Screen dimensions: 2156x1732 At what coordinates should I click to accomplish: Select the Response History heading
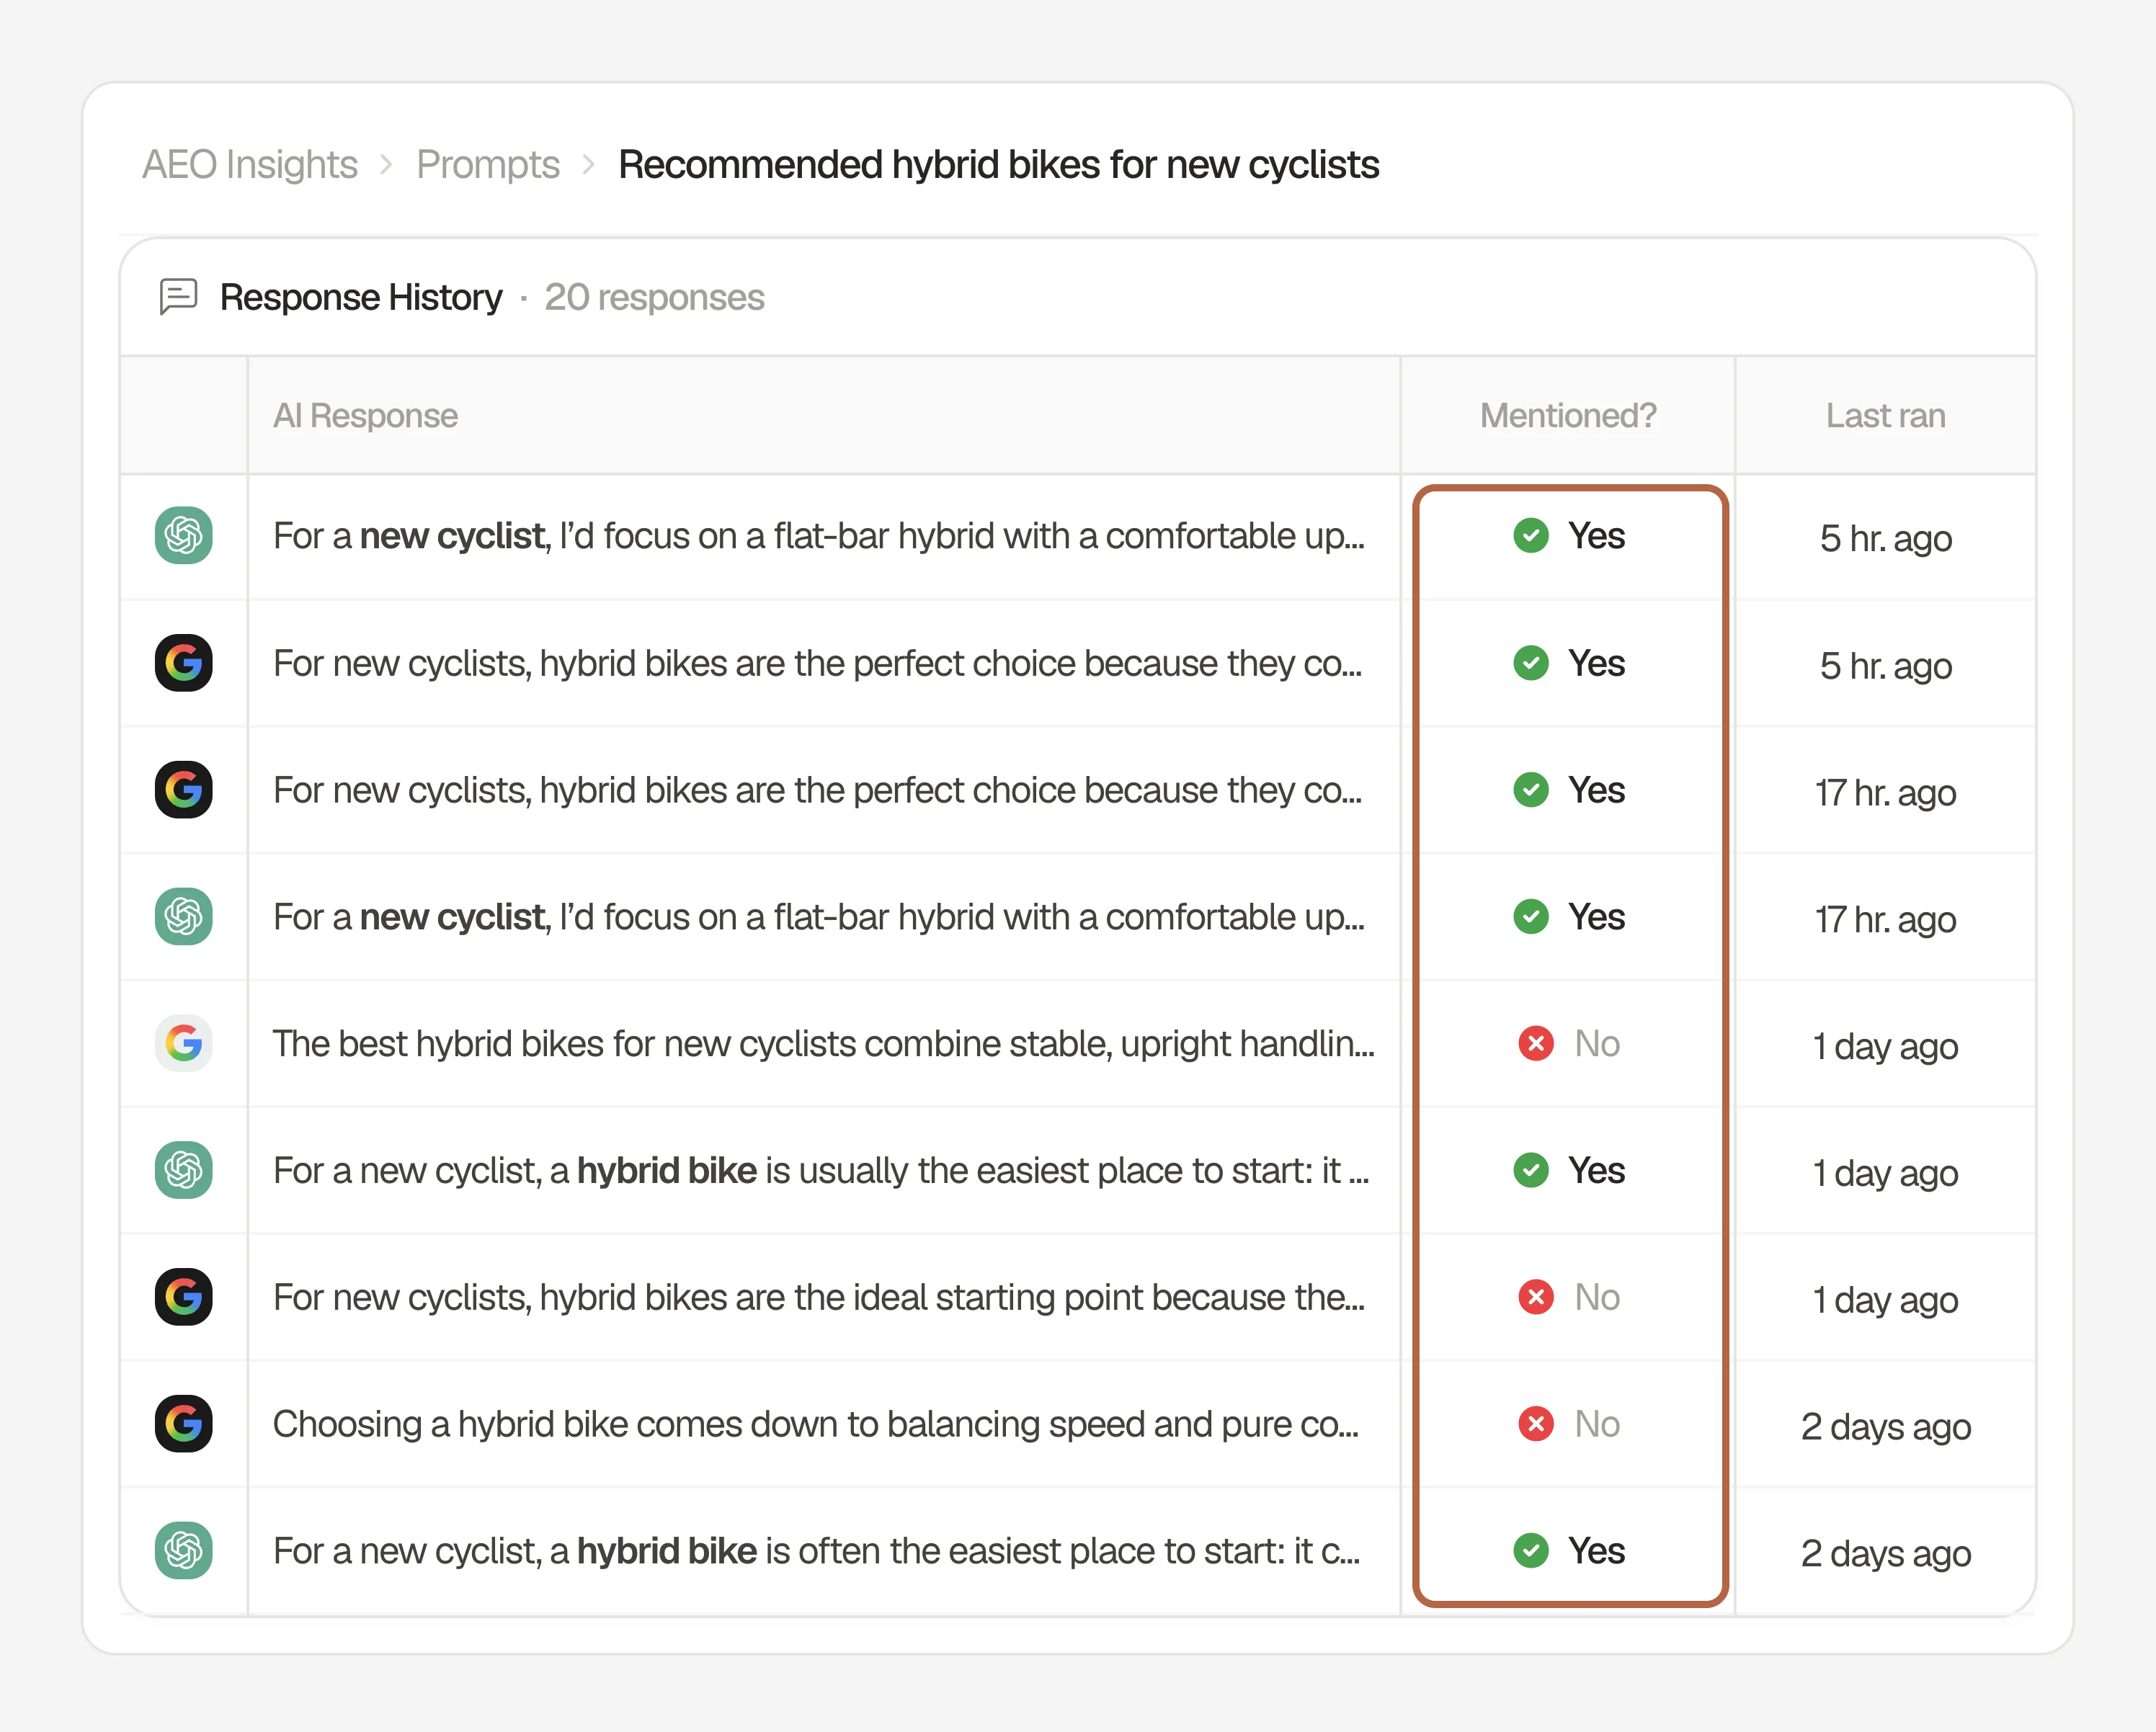pos(361,297)
